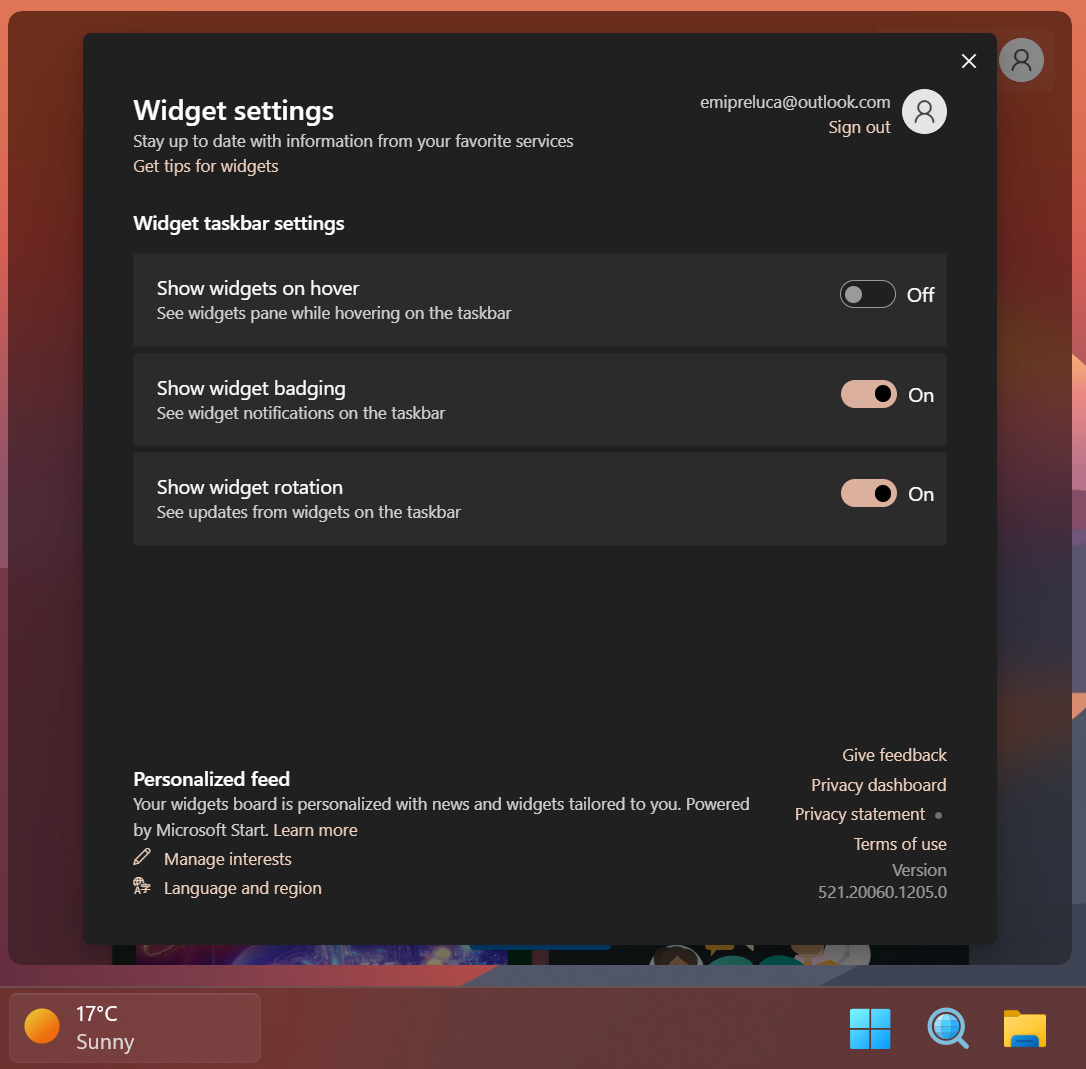The image size is (1086, 1069).
Task: Enable Show widgets on hover
Action: pos(867,293)
